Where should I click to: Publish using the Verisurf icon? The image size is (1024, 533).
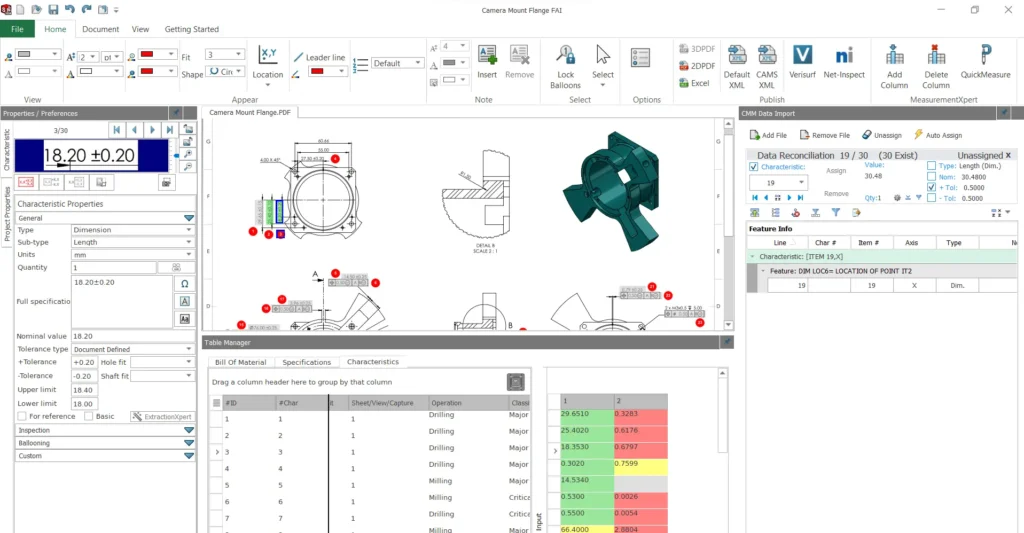click(x=801, y=56)
